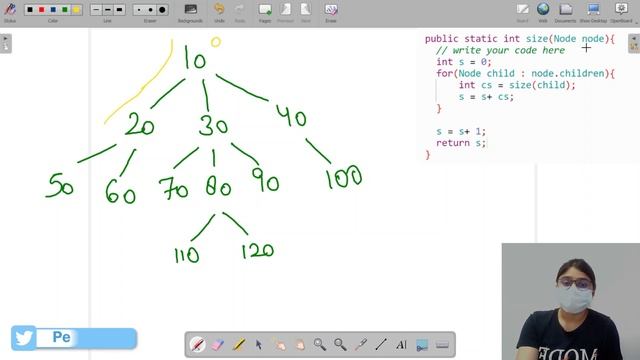The height and width of the screenshot is (360, 640).
Task: Select the red pen color
Action: pos(41,9)
